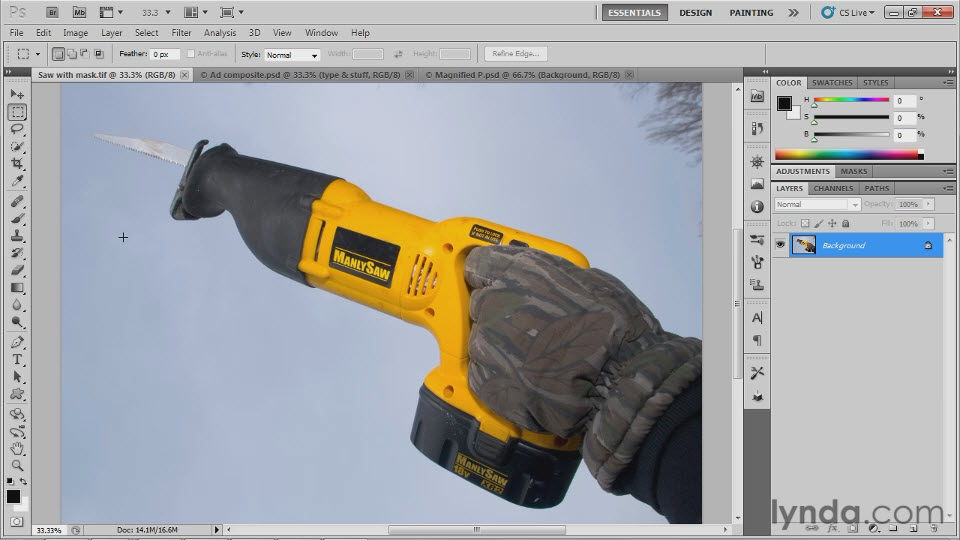Choose Intersect with selection mode
This screenshot has width=960, height=540.
(99, 54)
